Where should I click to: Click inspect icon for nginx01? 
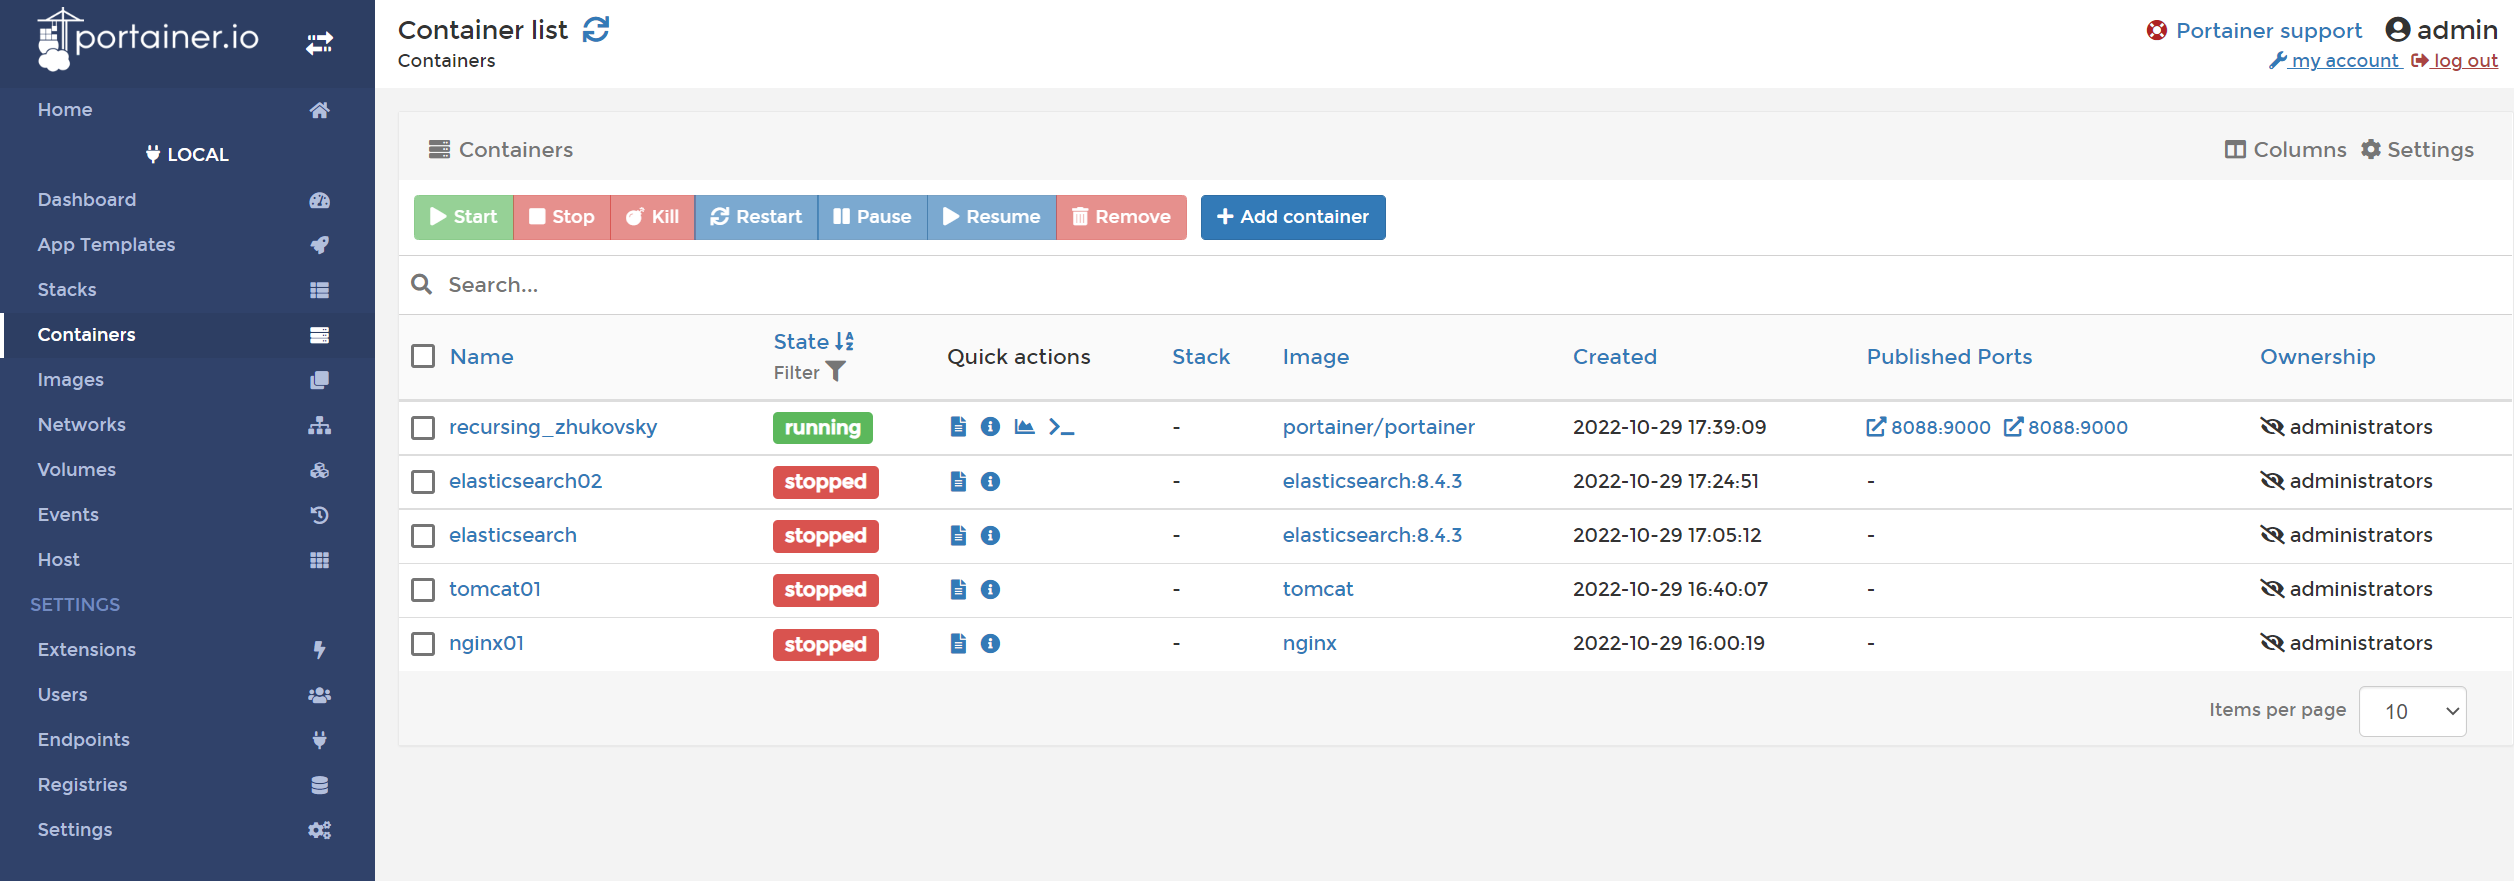pos(990,643)
